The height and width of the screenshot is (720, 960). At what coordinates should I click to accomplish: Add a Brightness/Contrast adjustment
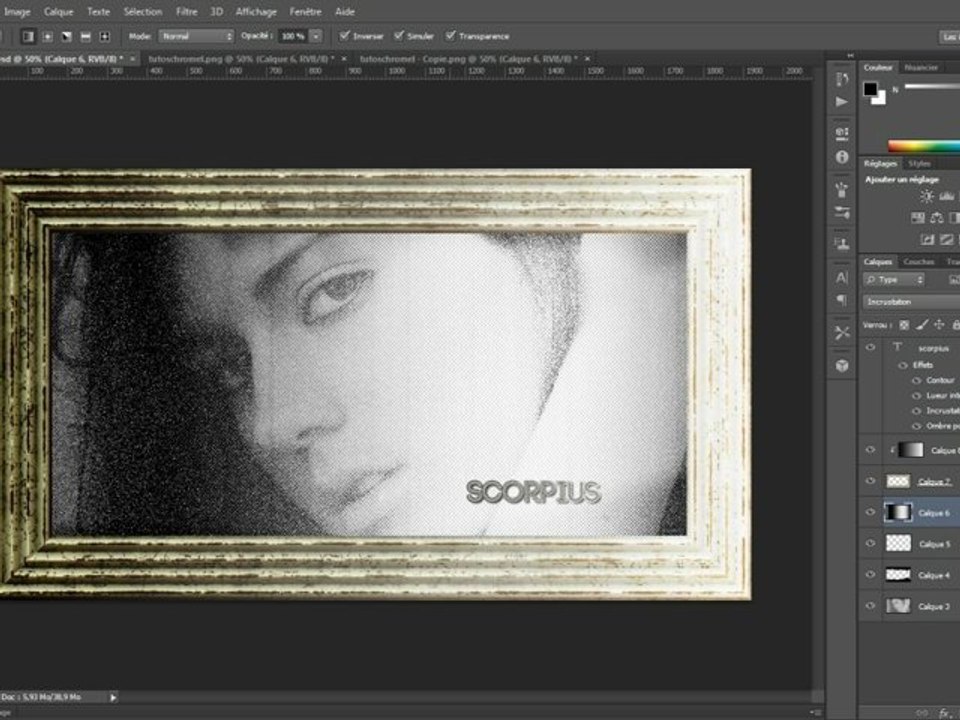[927, 197]
